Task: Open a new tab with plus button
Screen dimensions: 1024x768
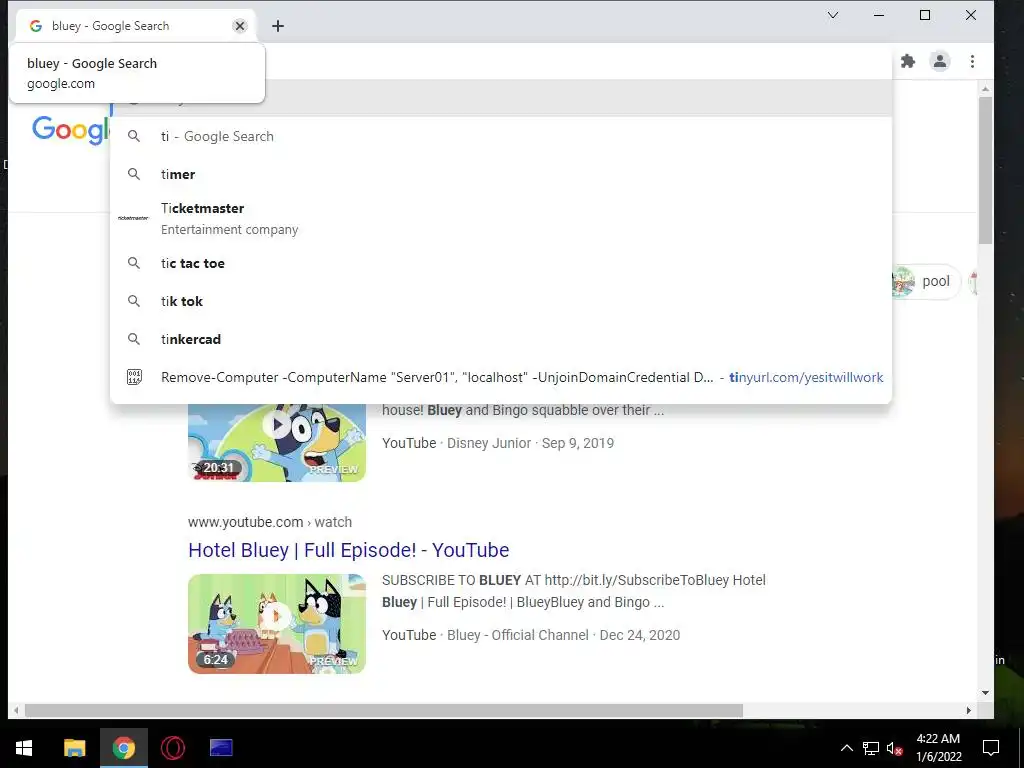Action: point(278,26)
